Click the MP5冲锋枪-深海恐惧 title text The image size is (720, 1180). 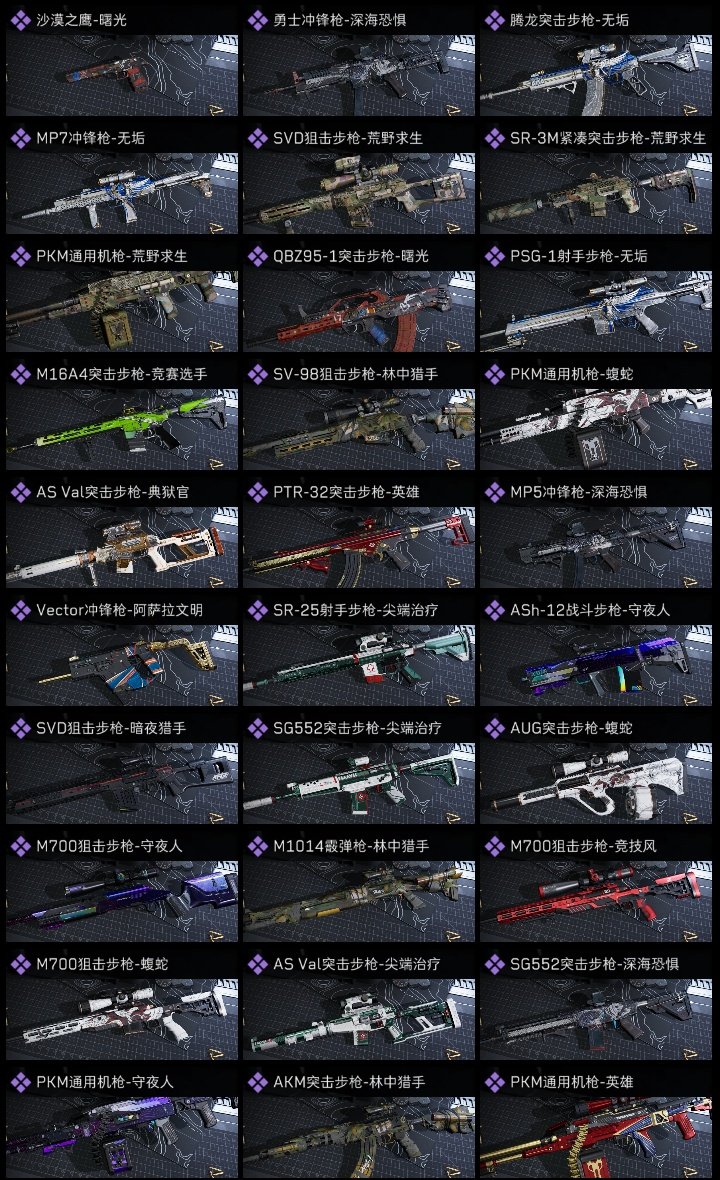tap(579, 492)
